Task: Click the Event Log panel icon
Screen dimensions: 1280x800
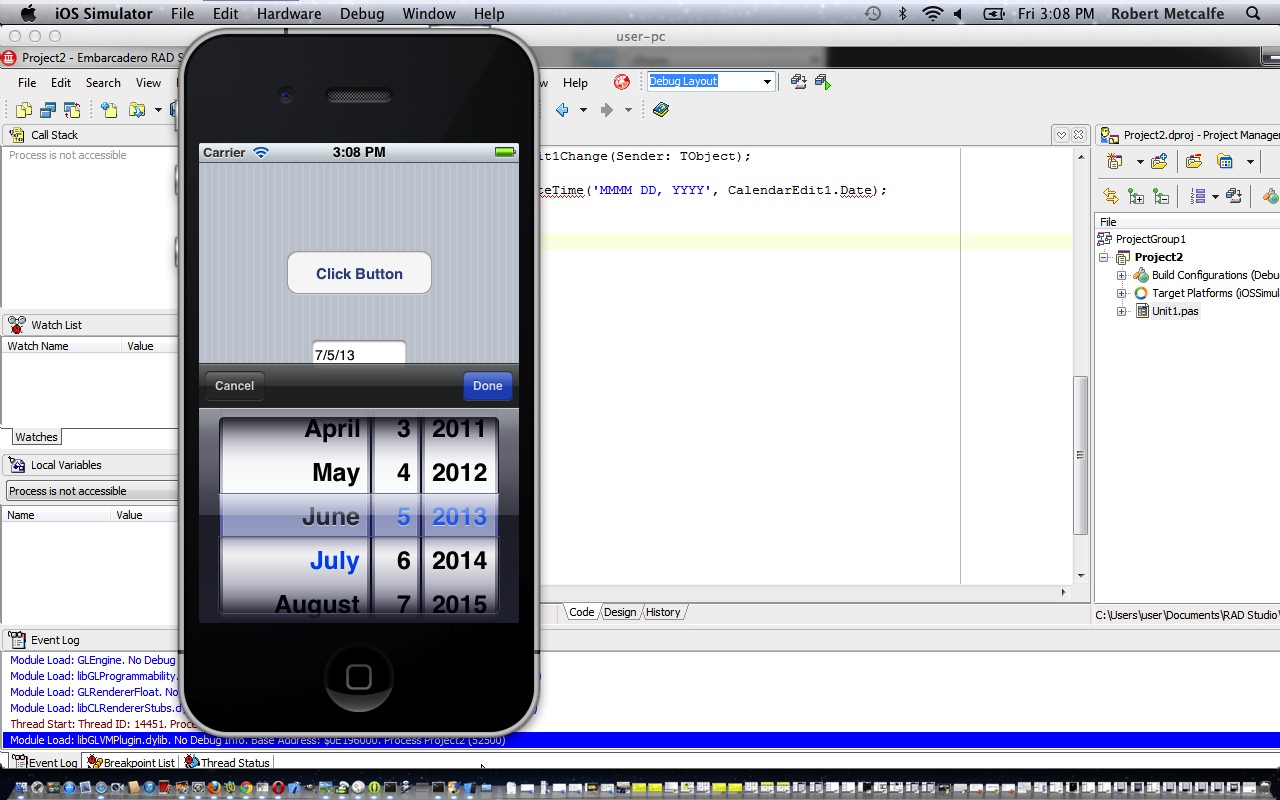Action: click(17, 640)
